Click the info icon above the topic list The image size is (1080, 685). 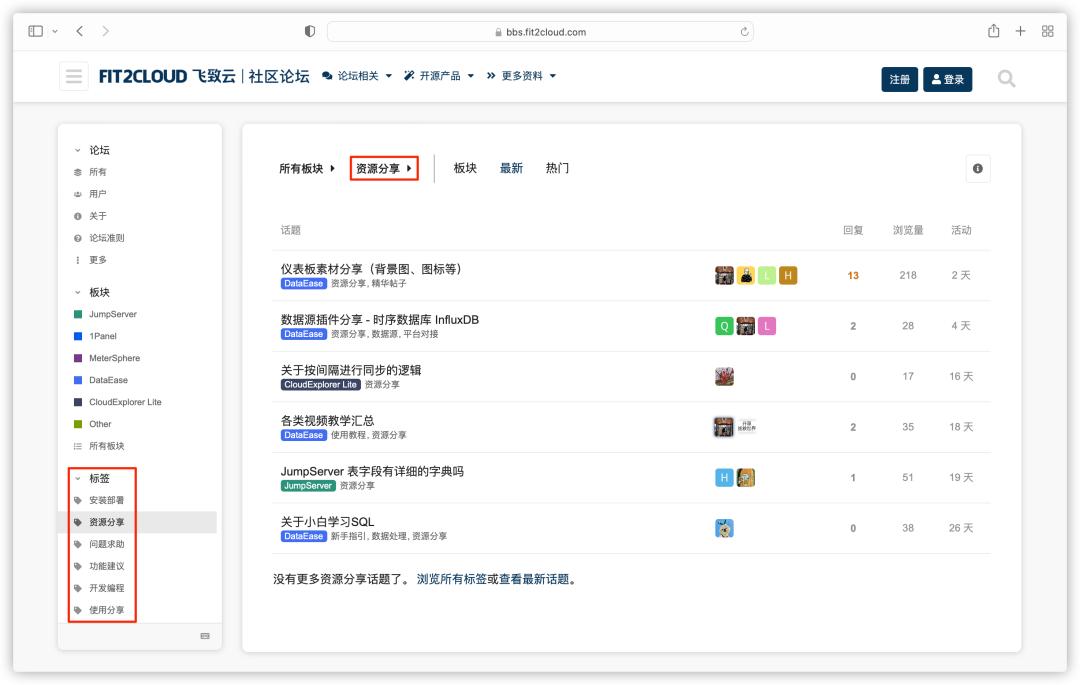[977, 168]
